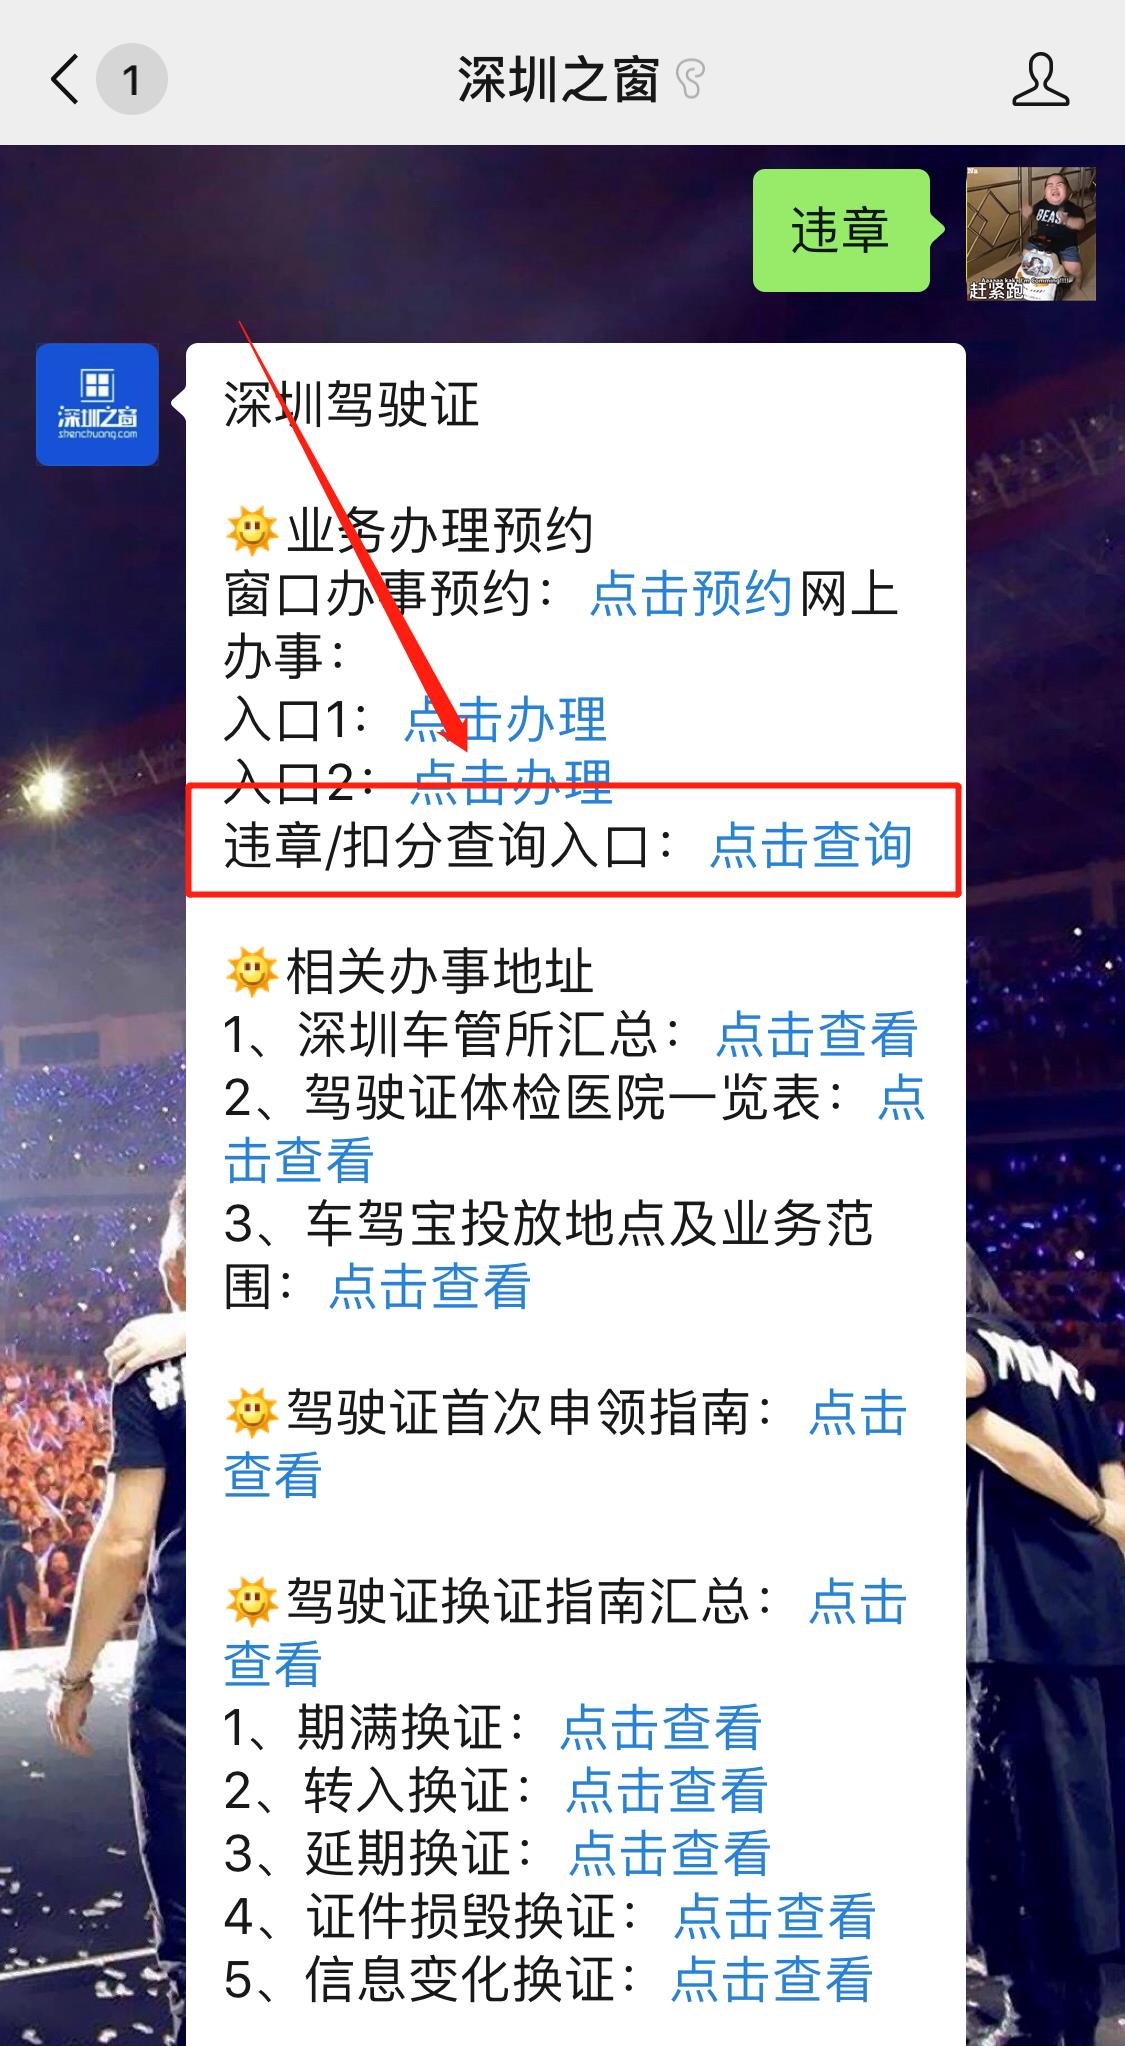Tap the sender's avatar picture
Image resolution: width=1125 pixels, height=2046 pixels.
pos(1030,234)
